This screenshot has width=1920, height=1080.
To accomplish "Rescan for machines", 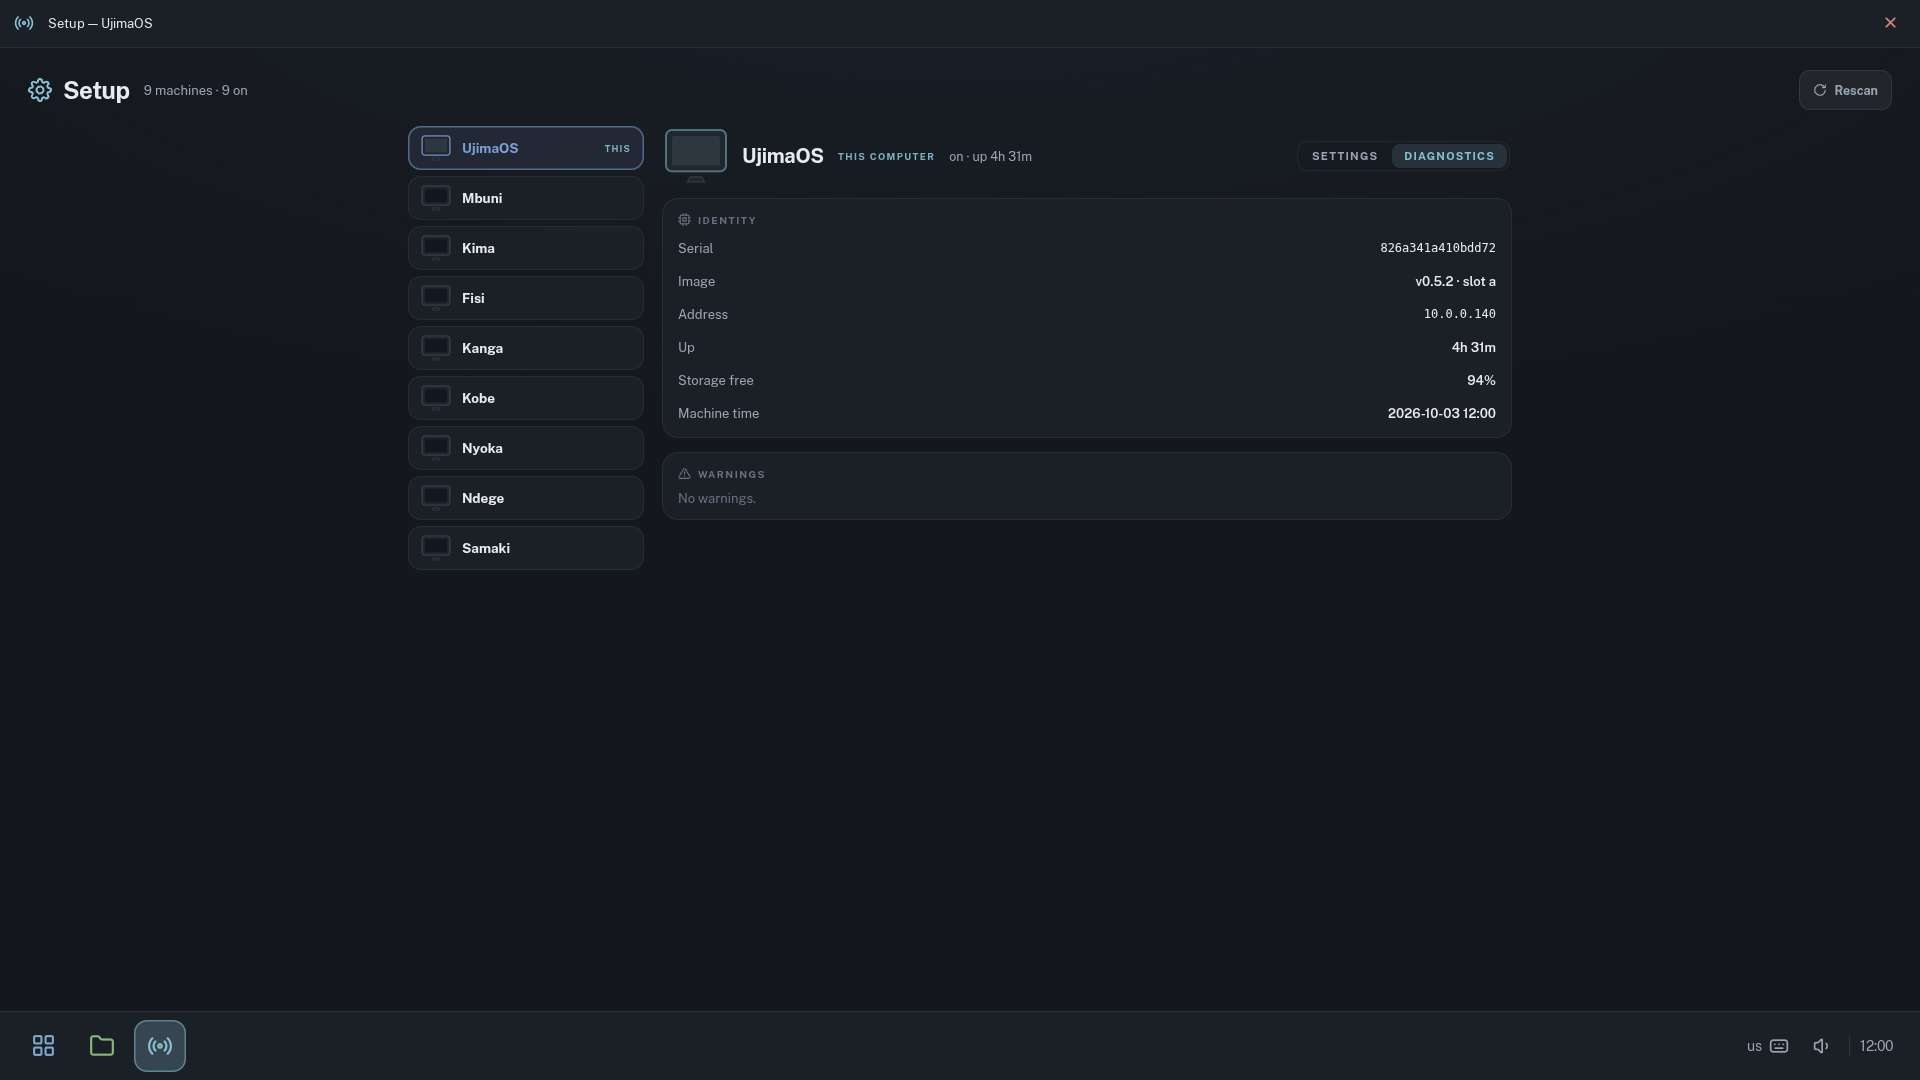I will coord(1845,90).
